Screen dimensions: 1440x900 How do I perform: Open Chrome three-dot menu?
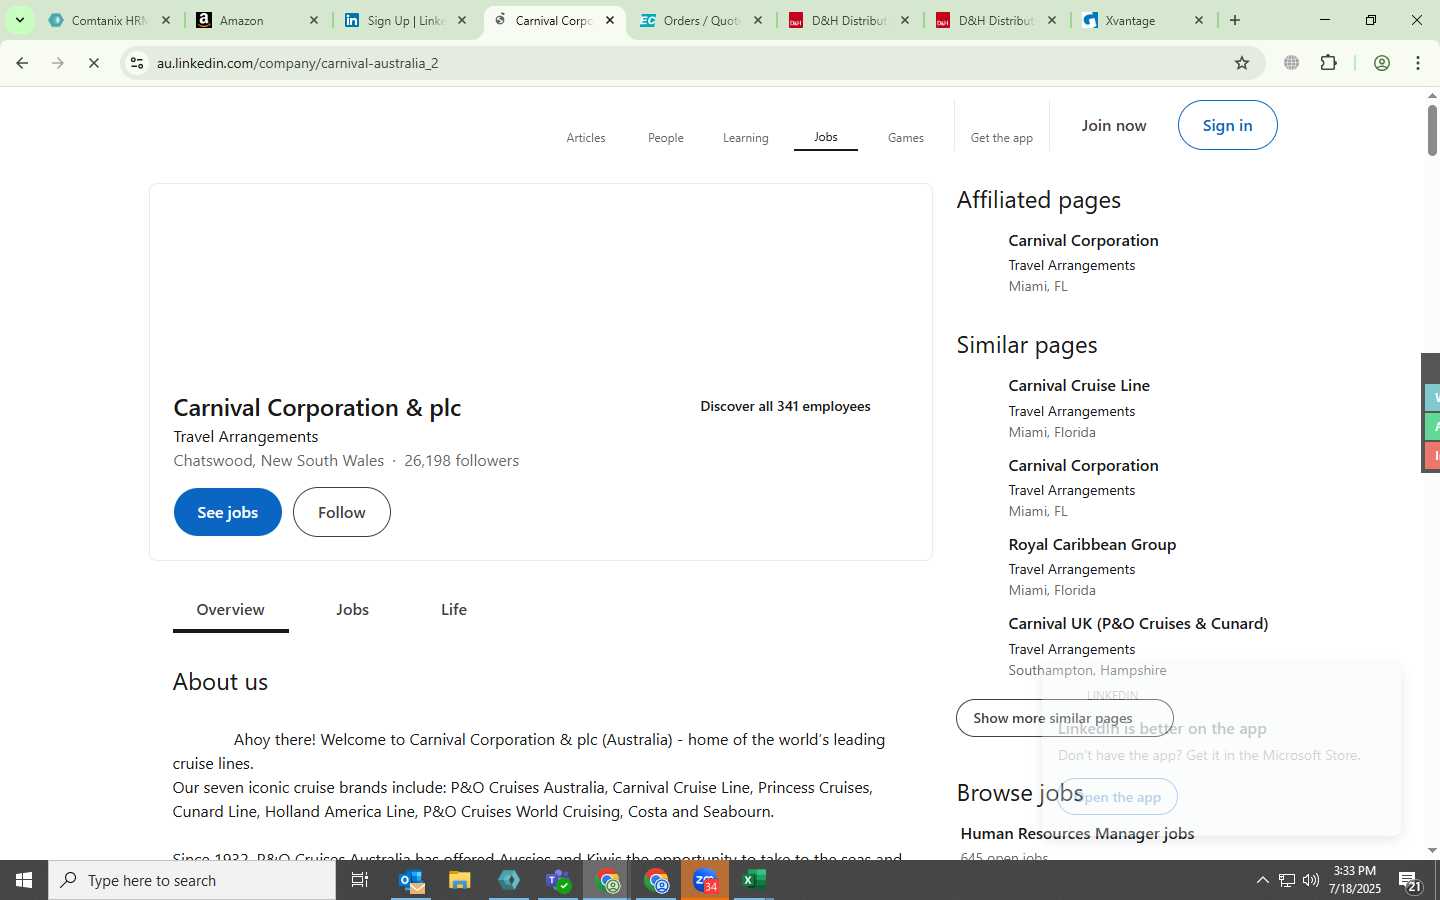pos(1418,63)
